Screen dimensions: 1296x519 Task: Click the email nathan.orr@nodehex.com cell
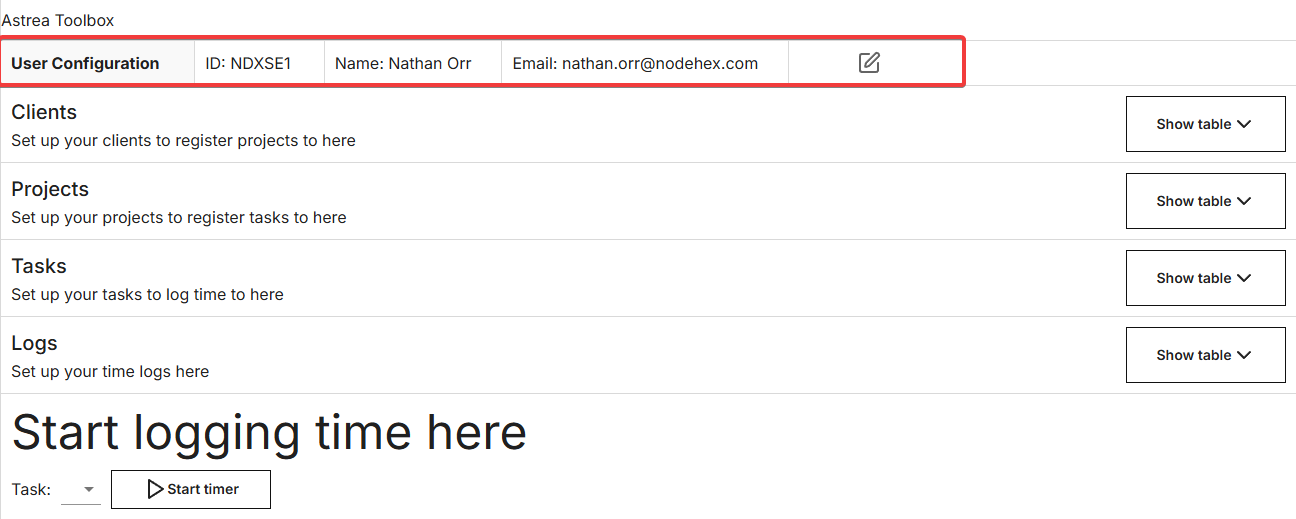635,63
